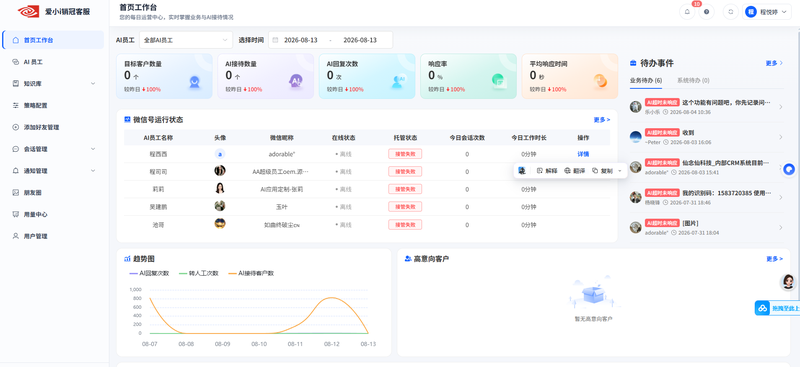Click the assistant avatar float button

point(788,282)
